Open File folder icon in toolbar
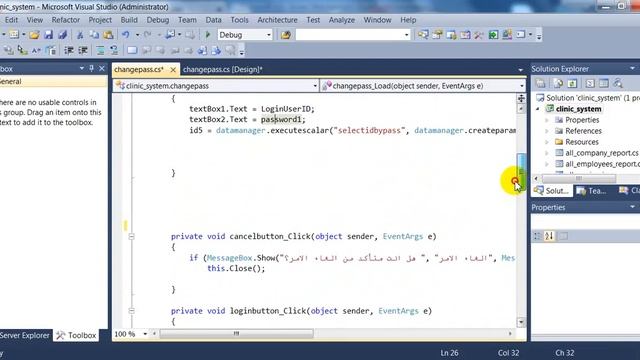 click(34, 35)
